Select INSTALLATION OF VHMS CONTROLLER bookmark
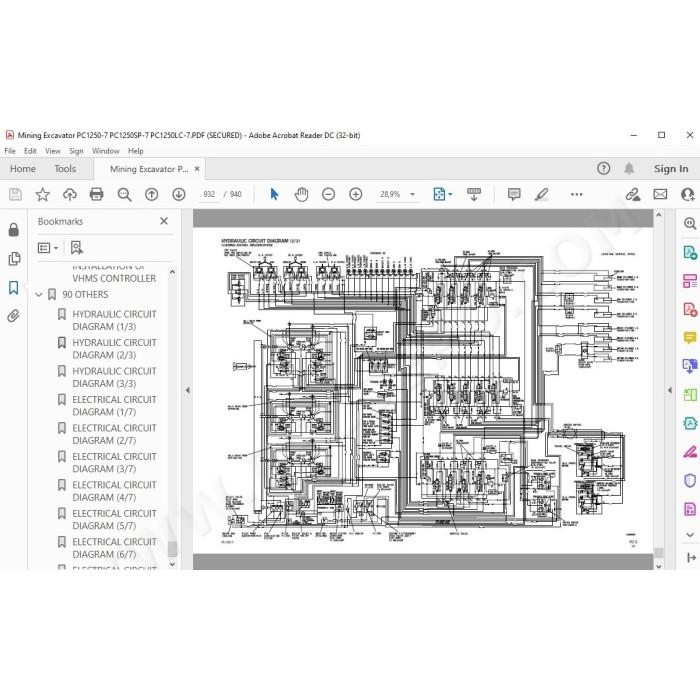700x700 pixels. 114,272
